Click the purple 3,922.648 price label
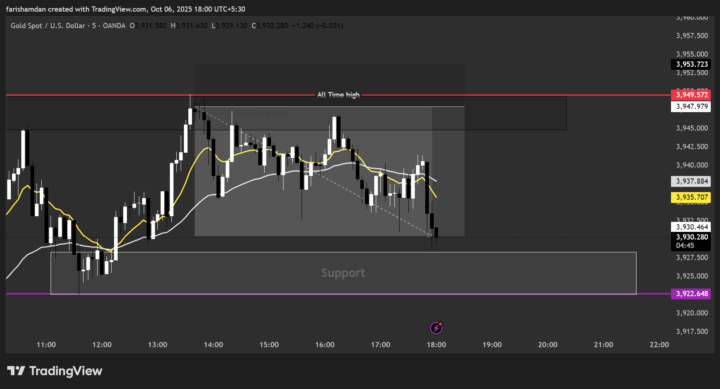720x389 pixels. coord(691,293)
